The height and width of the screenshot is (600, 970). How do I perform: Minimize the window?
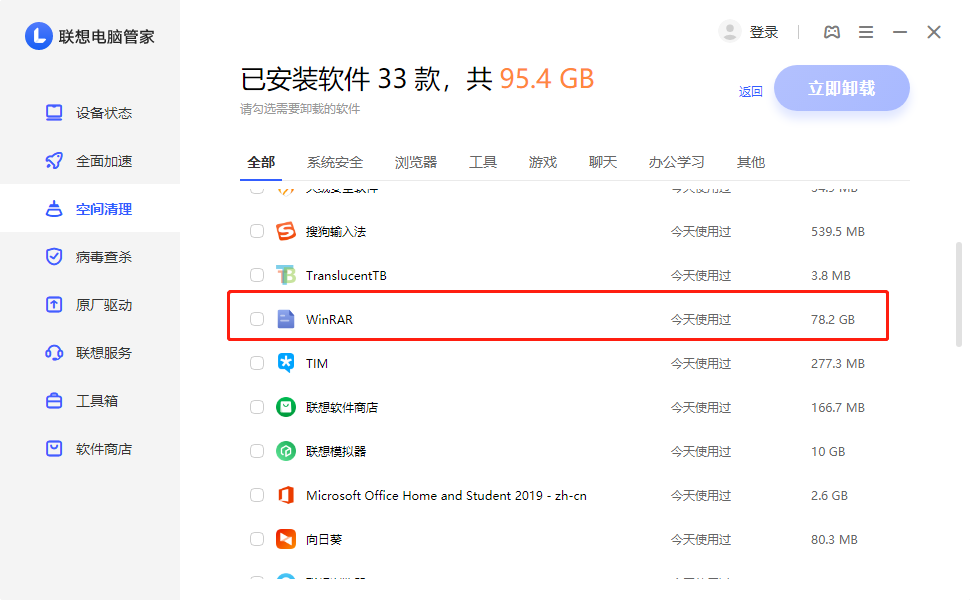[900, 32]
